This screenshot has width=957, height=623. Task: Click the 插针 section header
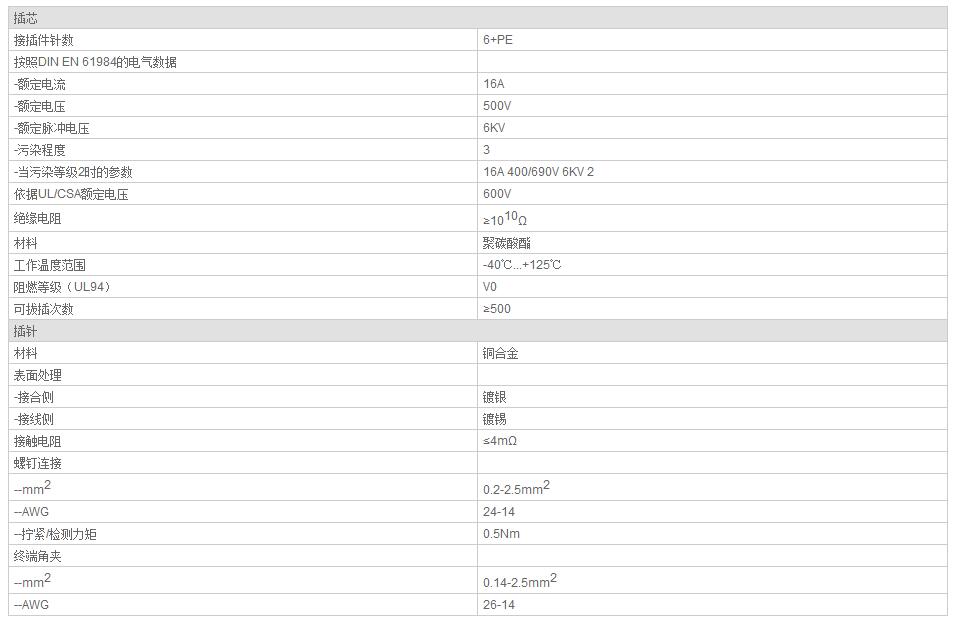(478, 331)
